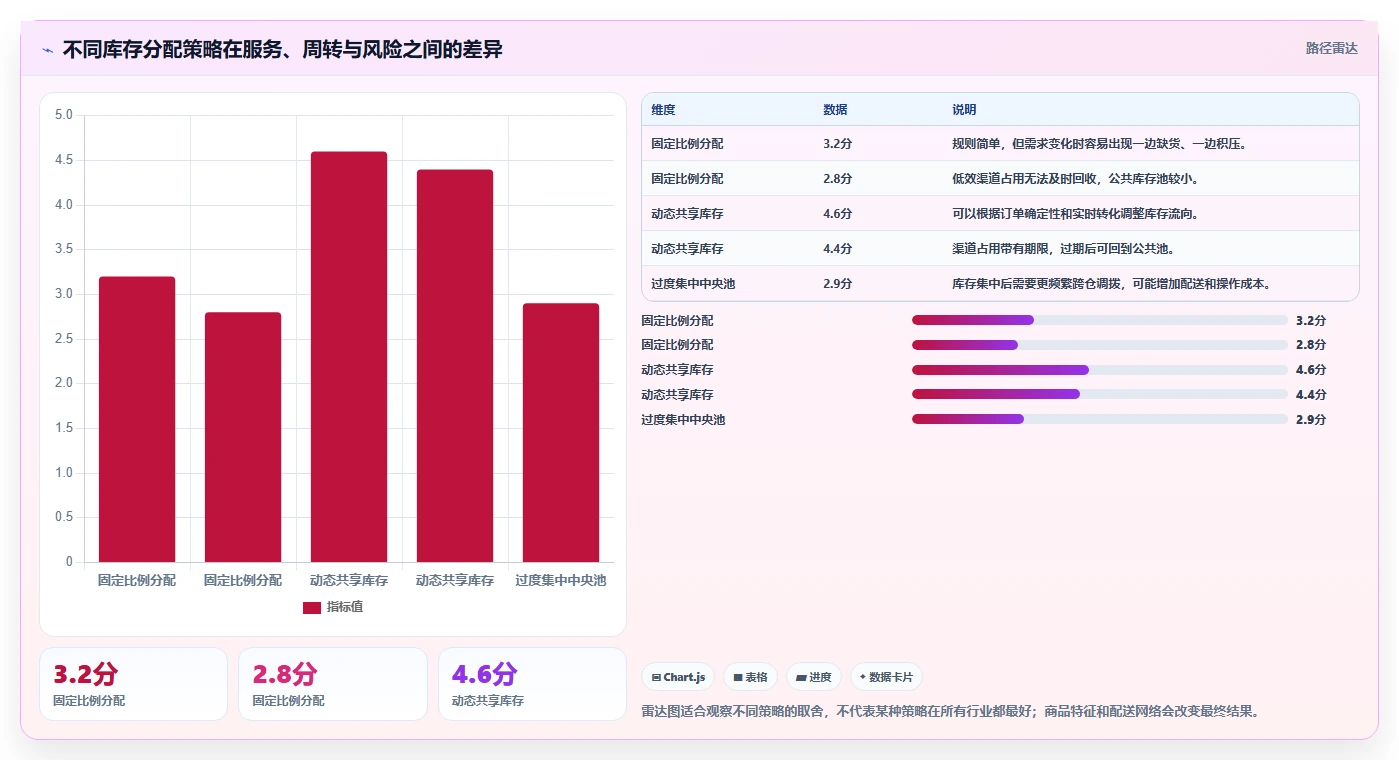Click the 4.4分 progress bar
The height and width of the screenshot is (760, 1399).
click(x=1100, y=395)
